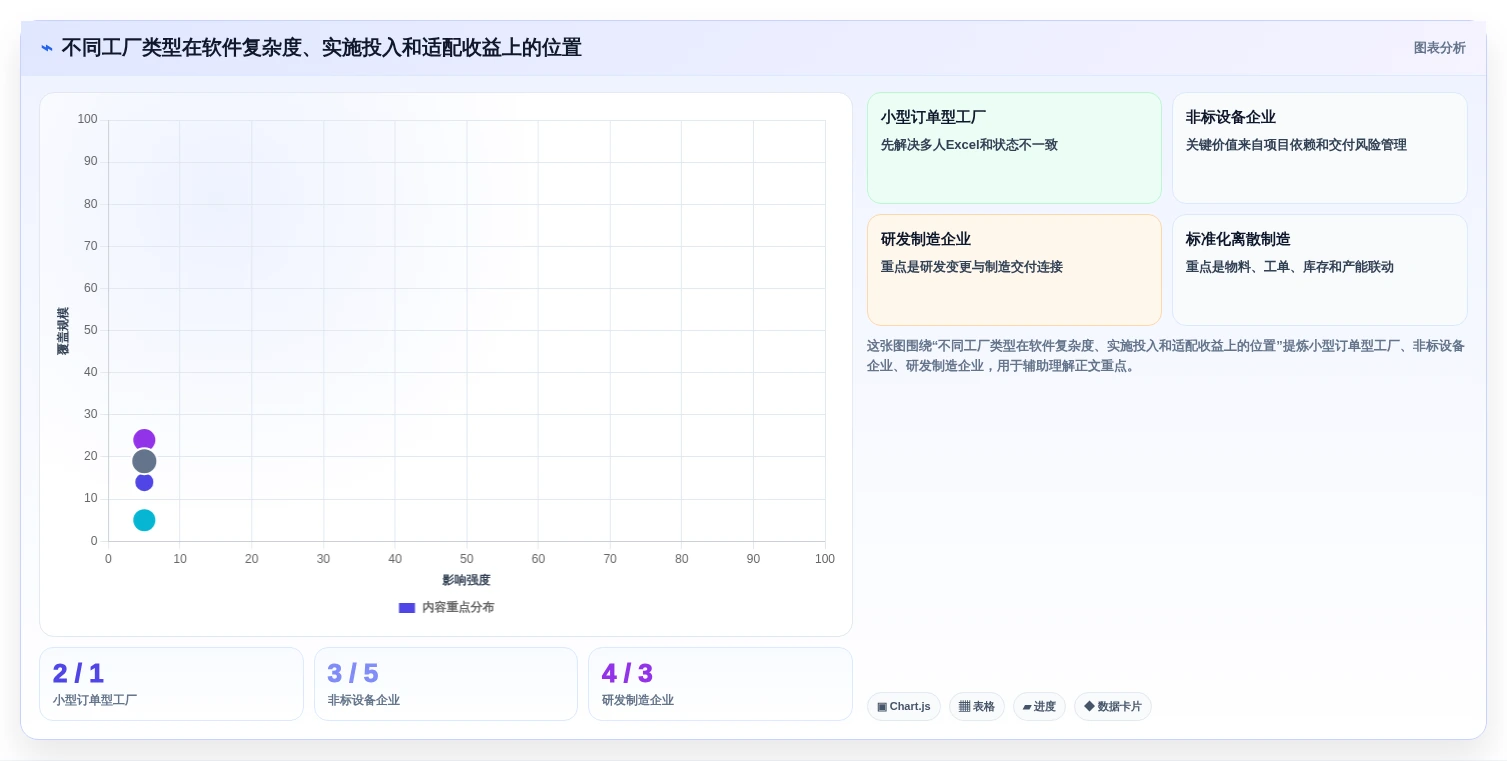This screenshot has height=761, width=1507.
Task: Click the text 重点是研发变更与制造交付连接
Action: [972, 267]
